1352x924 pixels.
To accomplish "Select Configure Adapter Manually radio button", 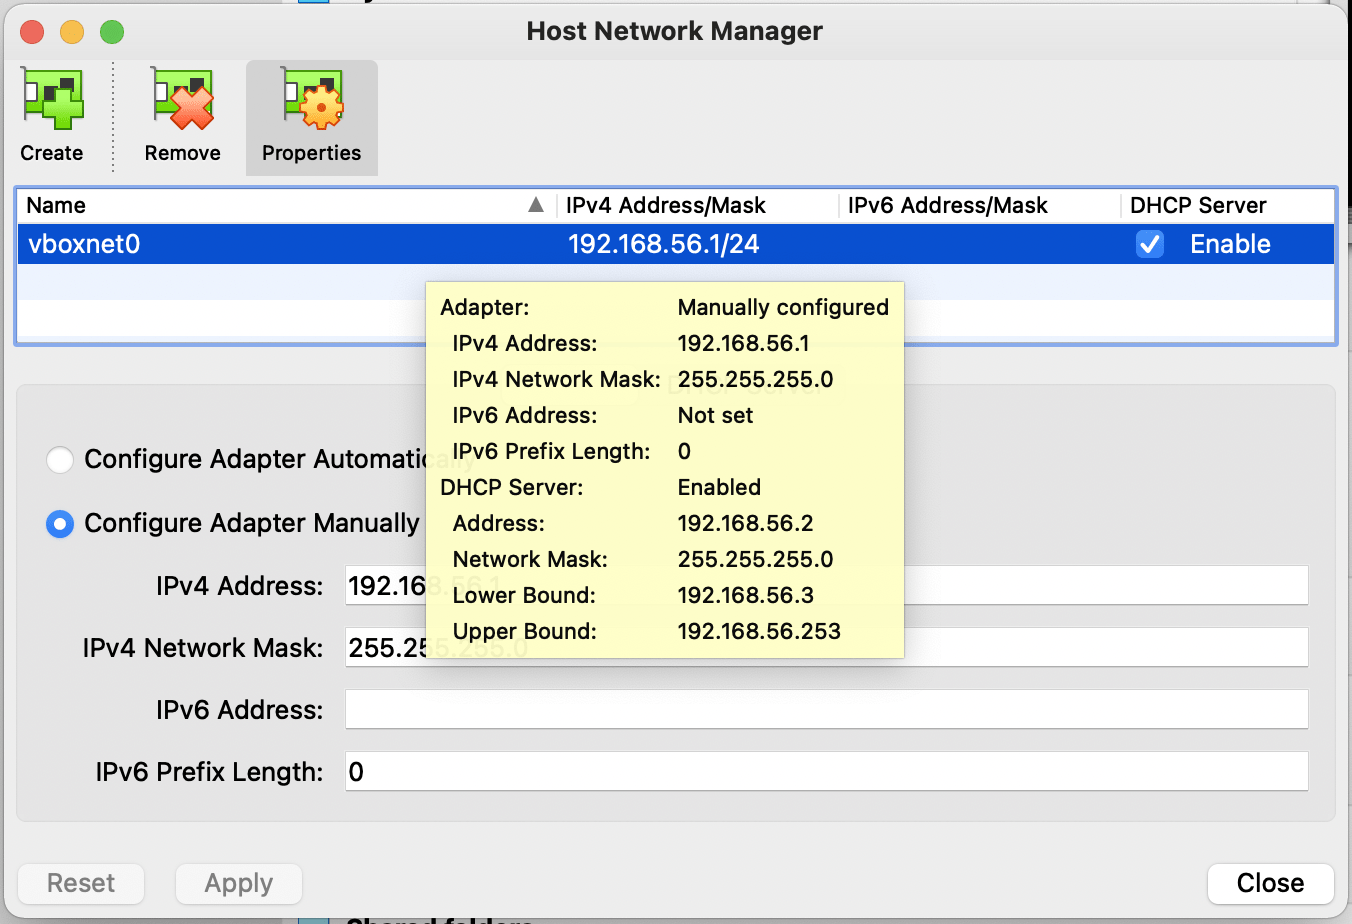I will tap(60, 523).
